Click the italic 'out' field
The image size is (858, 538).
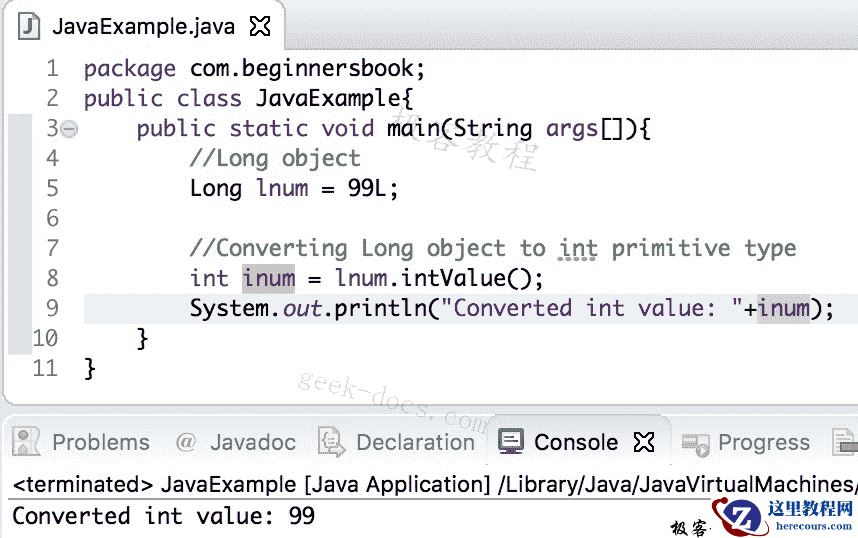[302, 309]
